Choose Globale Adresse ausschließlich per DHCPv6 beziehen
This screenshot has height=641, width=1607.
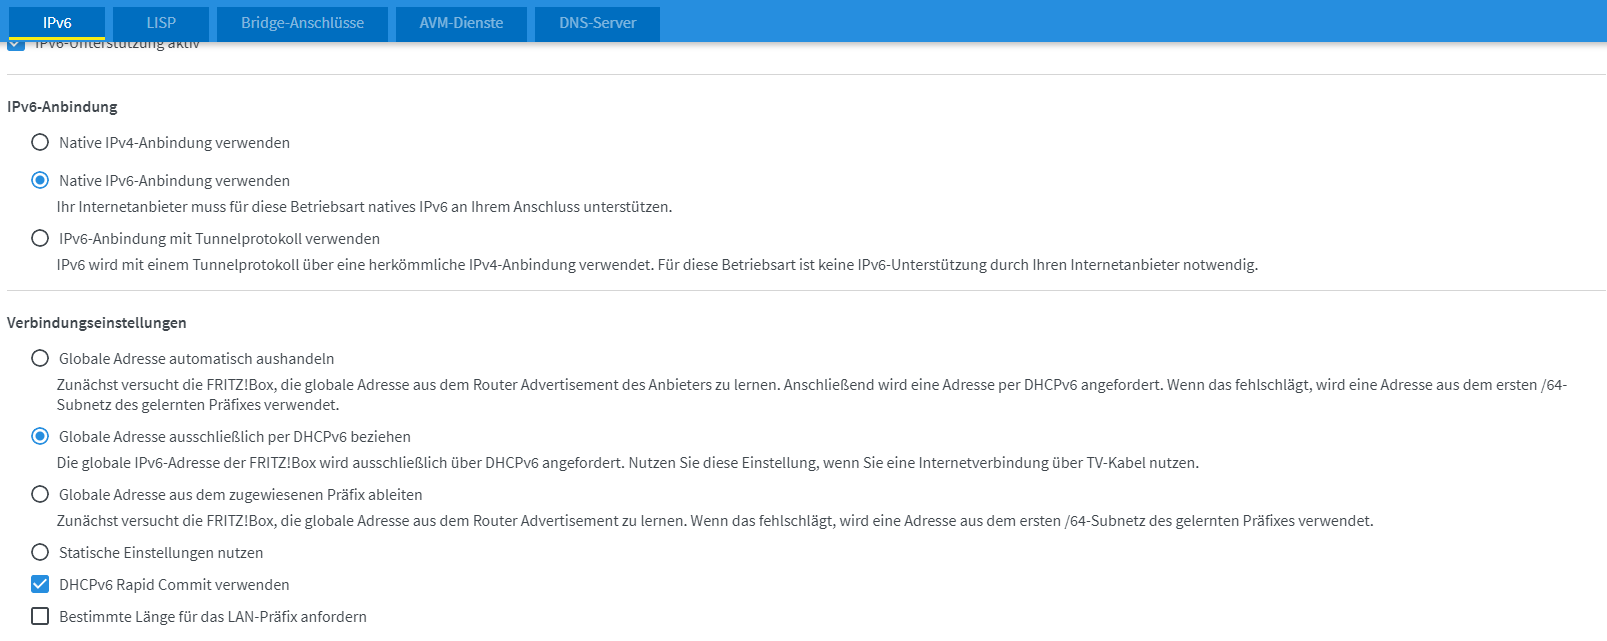[x=40, y=436]
